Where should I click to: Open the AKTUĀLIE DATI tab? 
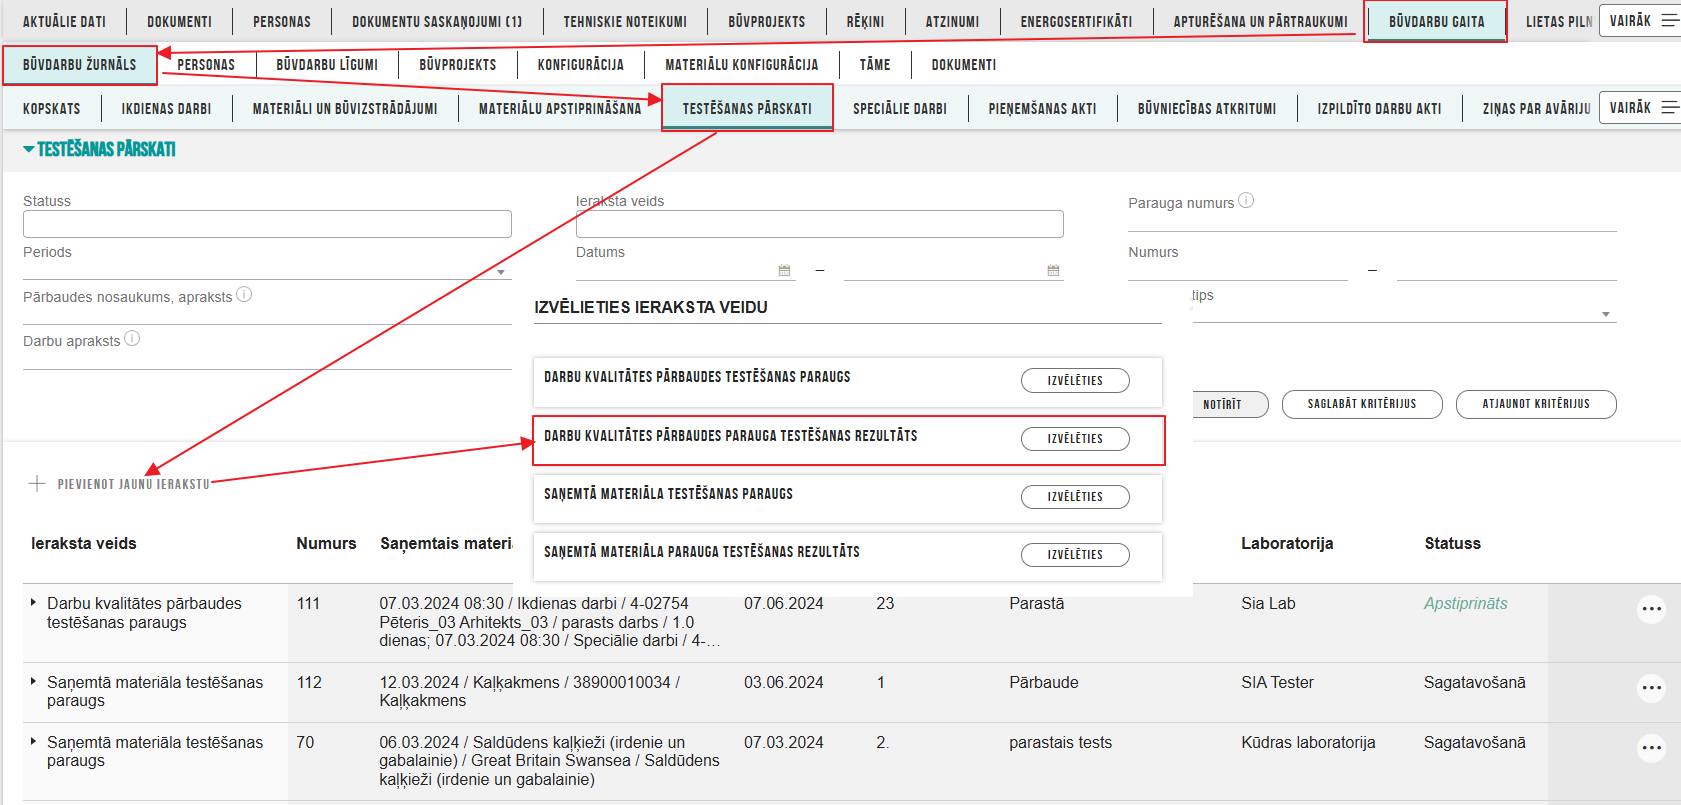coord(64,21)
